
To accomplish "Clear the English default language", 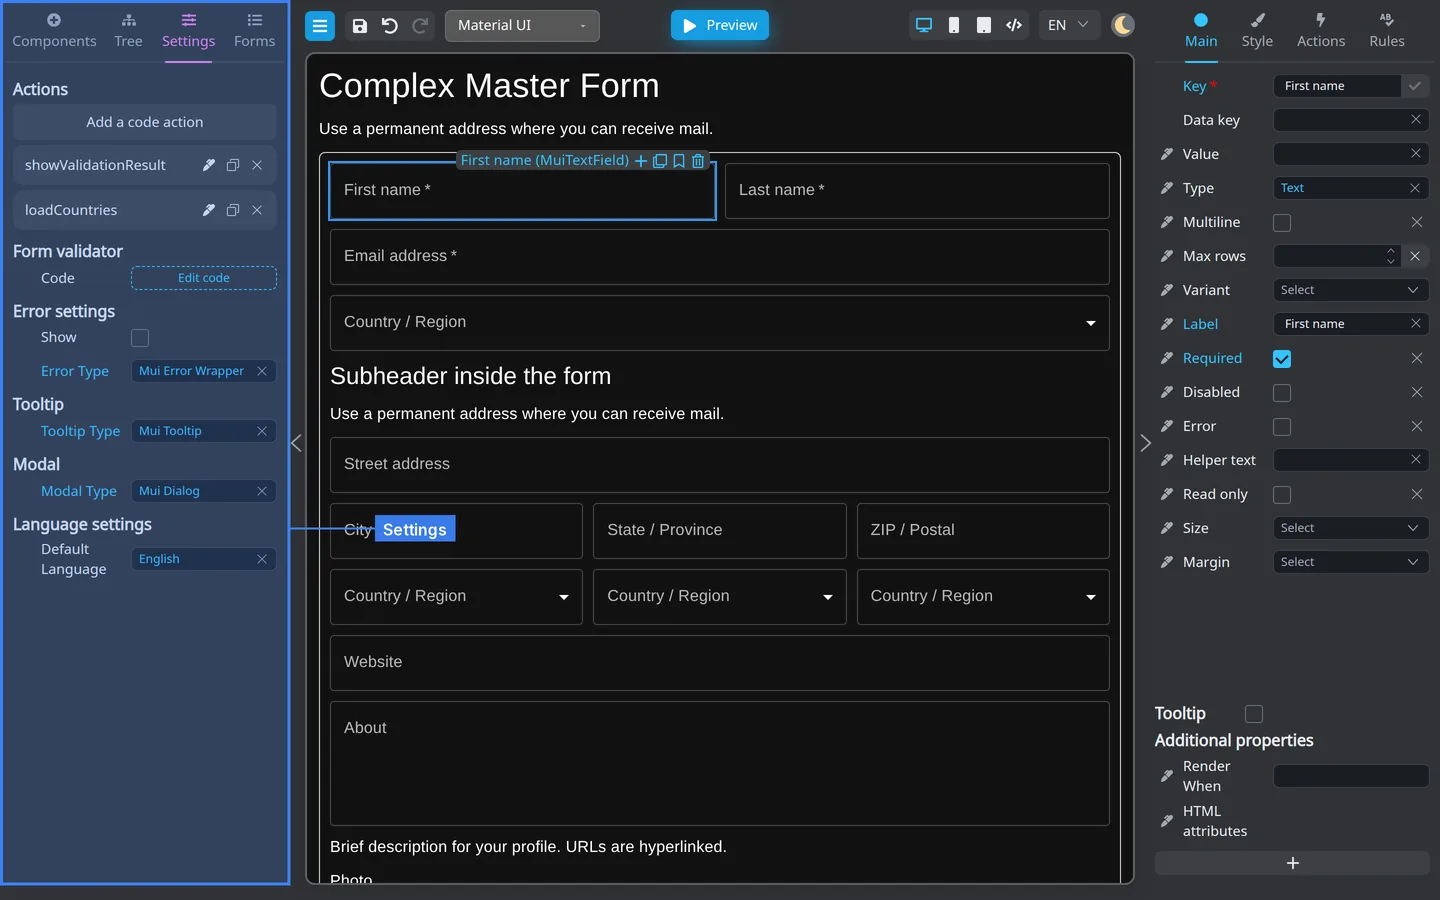I will pos(262,559).
